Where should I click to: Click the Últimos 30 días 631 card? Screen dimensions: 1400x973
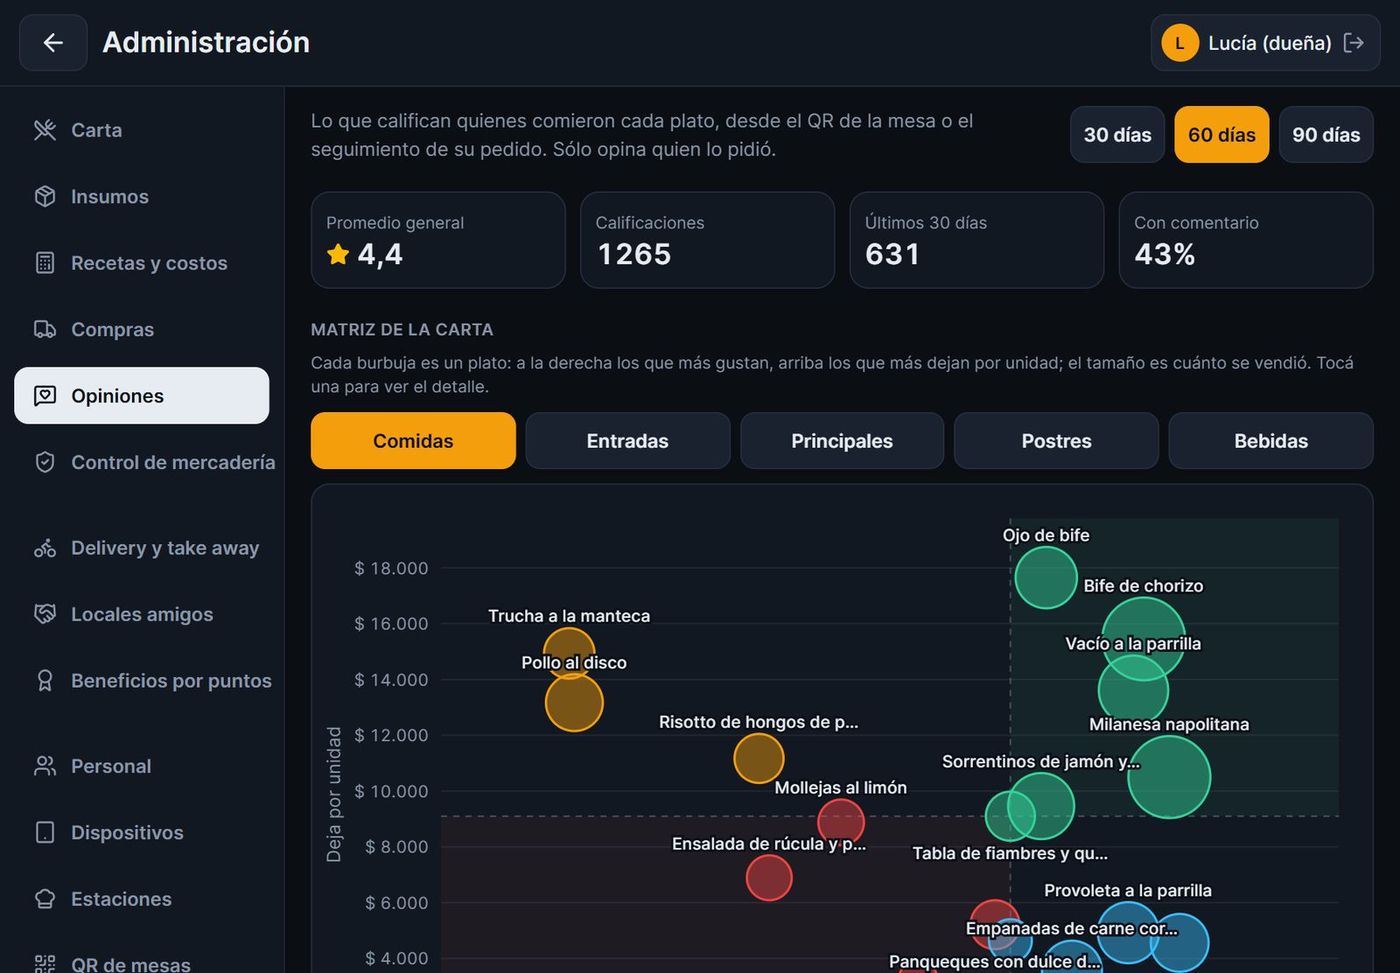coord(977,240)
